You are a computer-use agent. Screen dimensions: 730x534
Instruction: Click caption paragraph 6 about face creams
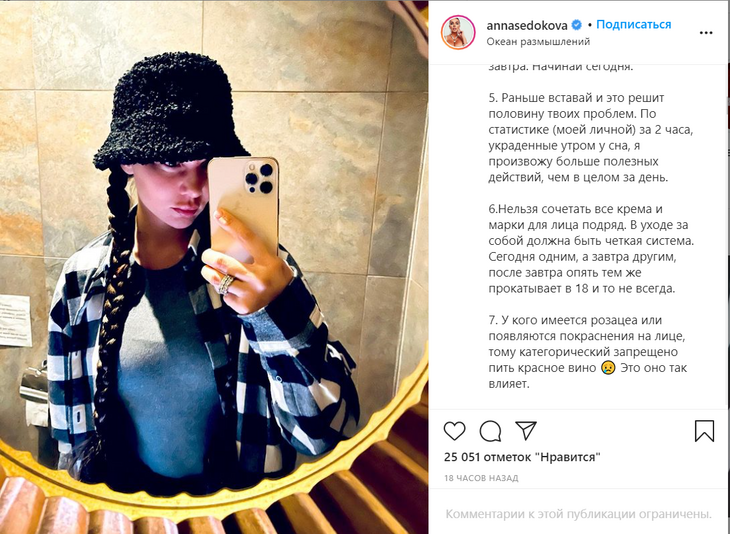pyautogui.click(x=591, y=249)
